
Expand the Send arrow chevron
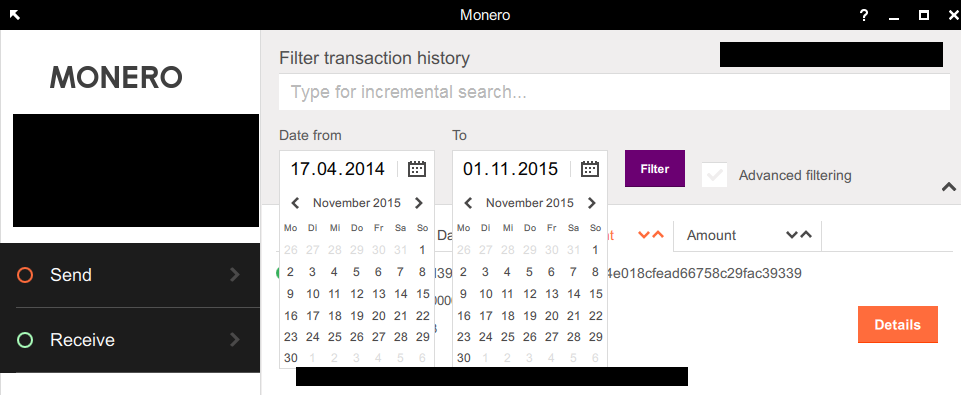(x=235, y=275)
